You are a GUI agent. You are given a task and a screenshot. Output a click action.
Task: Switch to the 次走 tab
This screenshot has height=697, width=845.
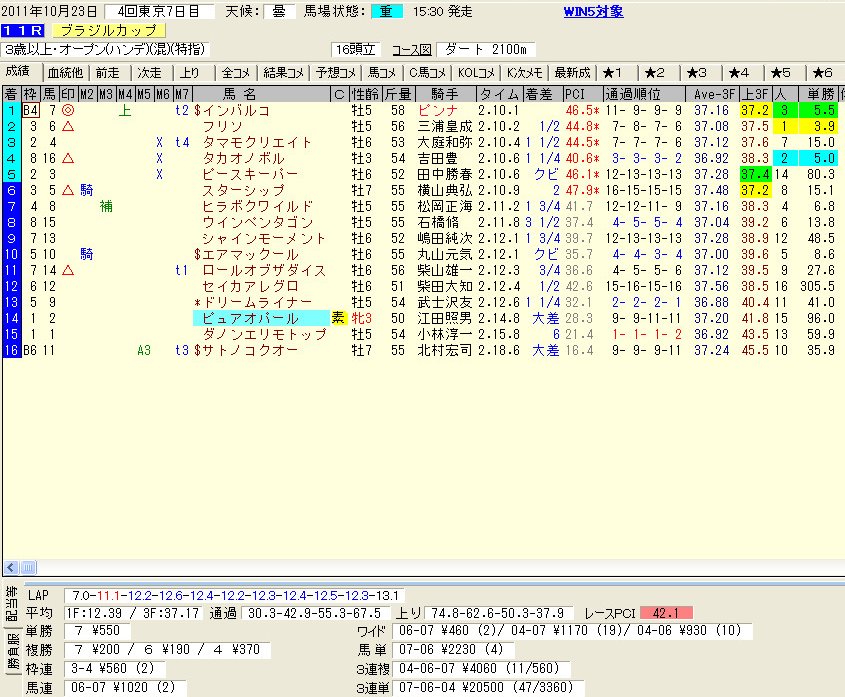pyautogui.click(x=149, y=73)
